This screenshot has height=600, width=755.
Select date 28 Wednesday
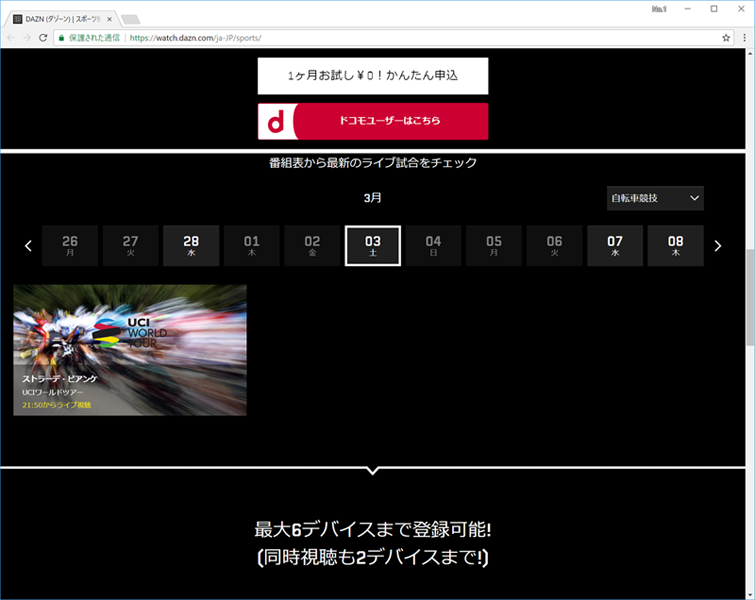[x=191, y=246]
